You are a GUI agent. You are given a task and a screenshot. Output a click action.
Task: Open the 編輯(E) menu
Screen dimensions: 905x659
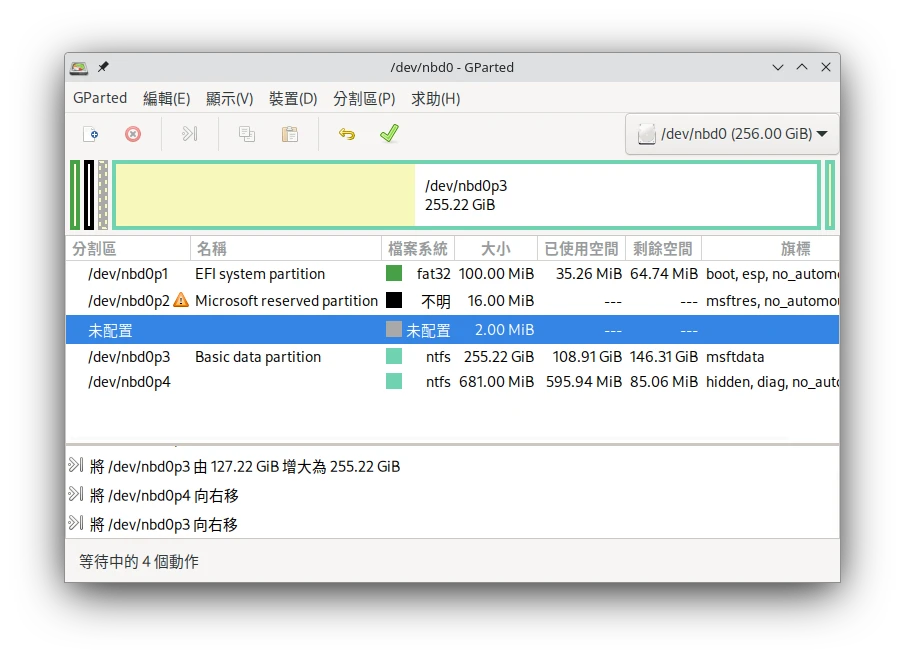click(x=166, y=98)
